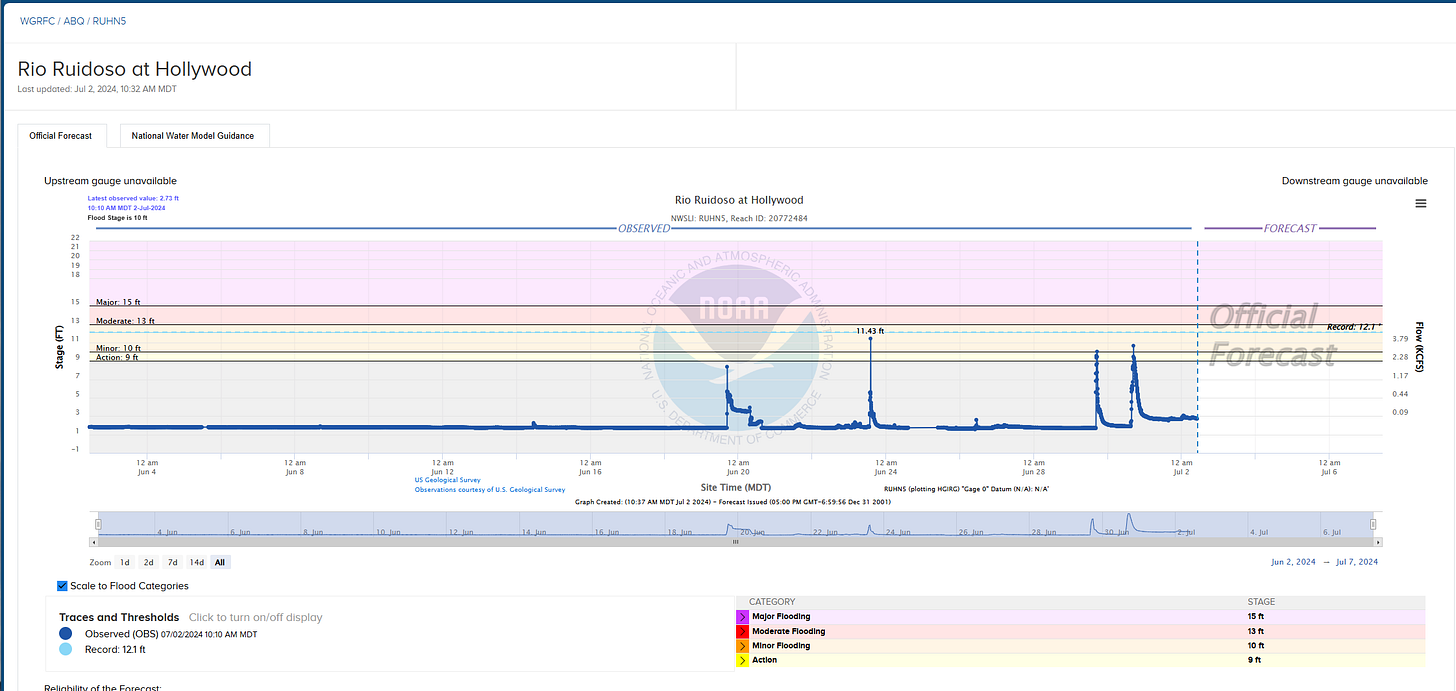Set chart zoom to 14d
The width and height of the screenshot is (1456, 691).
197,562
